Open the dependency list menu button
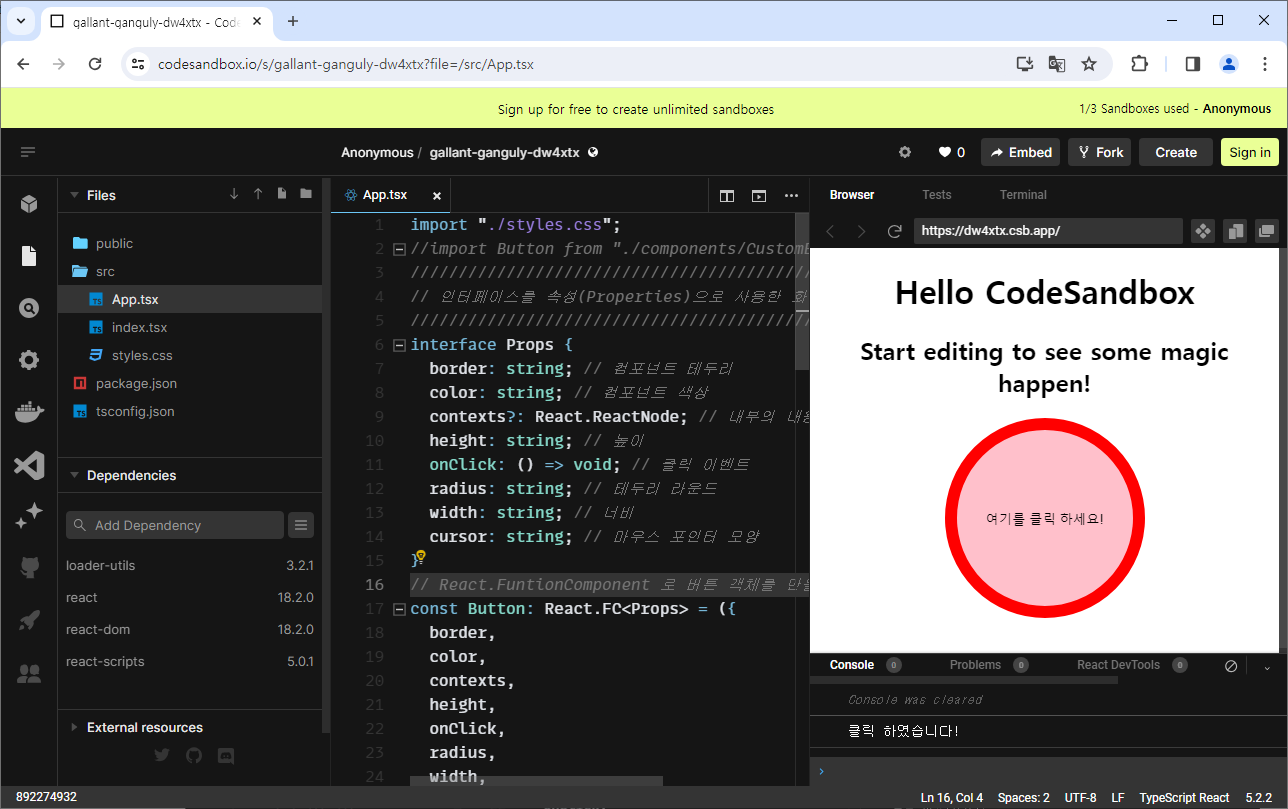 click(301, 525)
